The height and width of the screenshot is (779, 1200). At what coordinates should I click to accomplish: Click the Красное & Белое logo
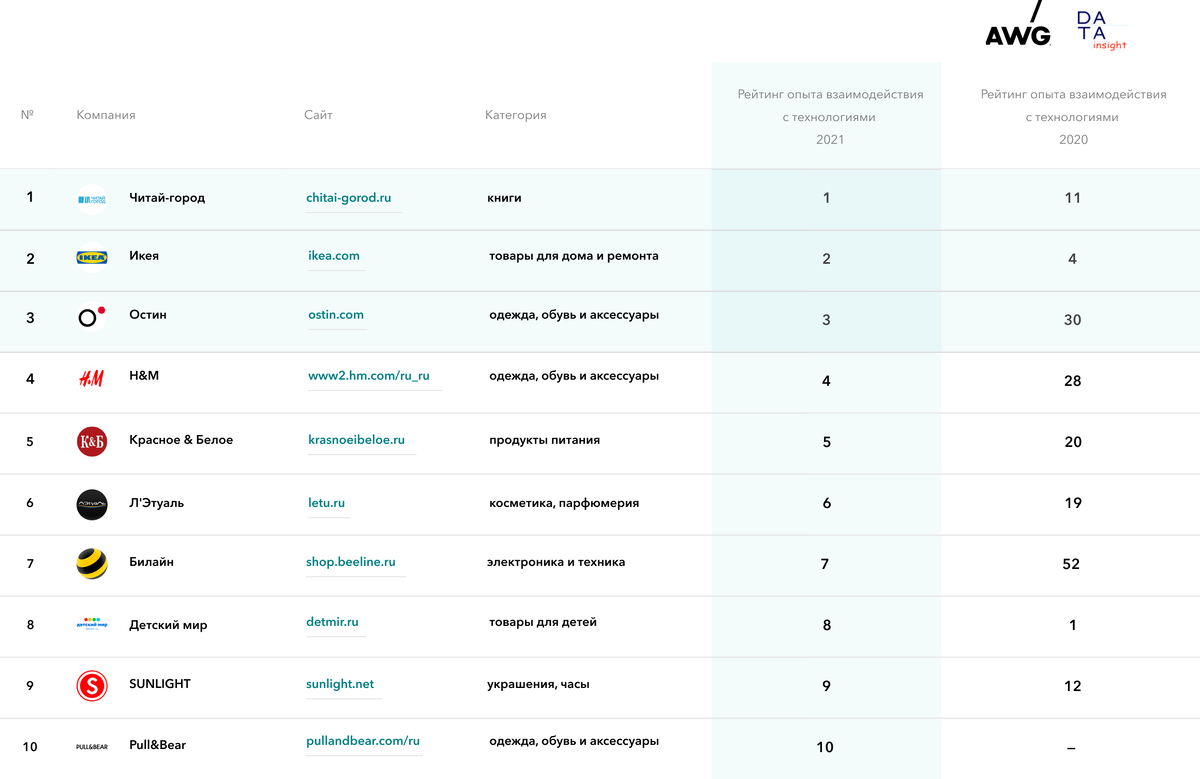[91, 441]
